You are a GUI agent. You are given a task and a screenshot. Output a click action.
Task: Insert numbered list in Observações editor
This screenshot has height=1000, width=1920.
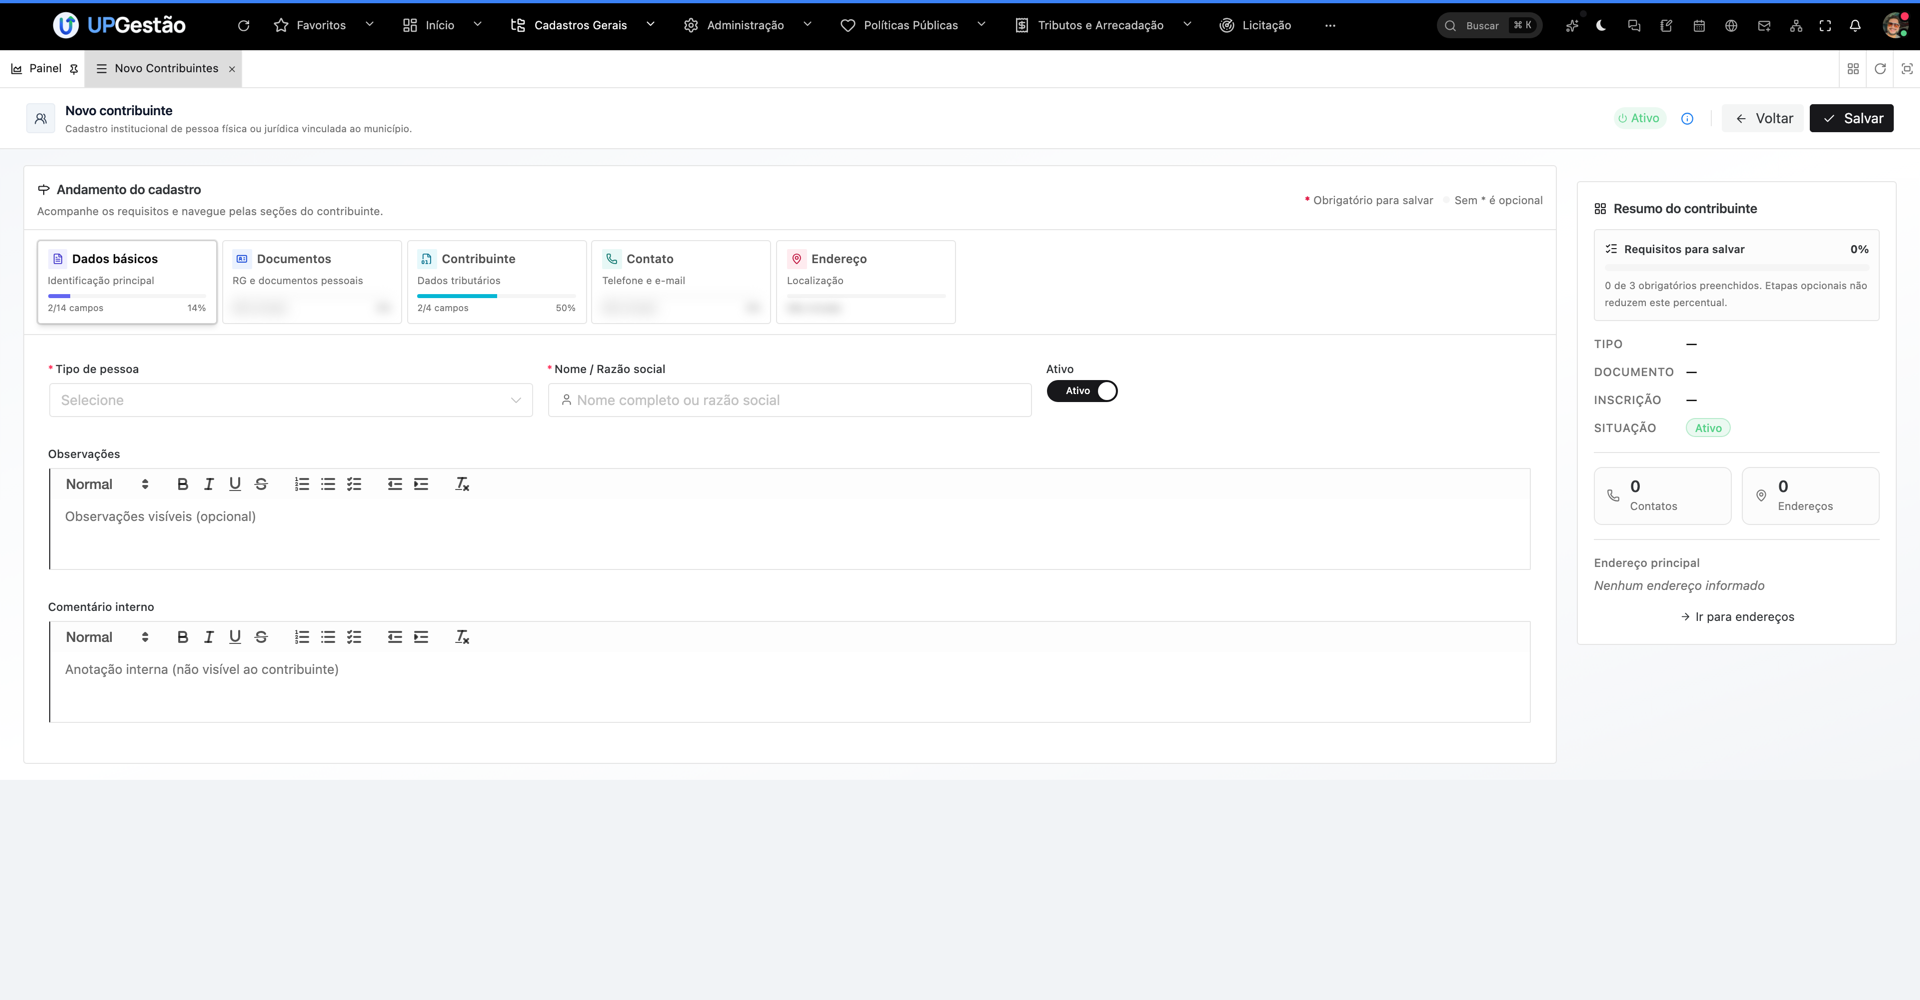coord(302,484)
